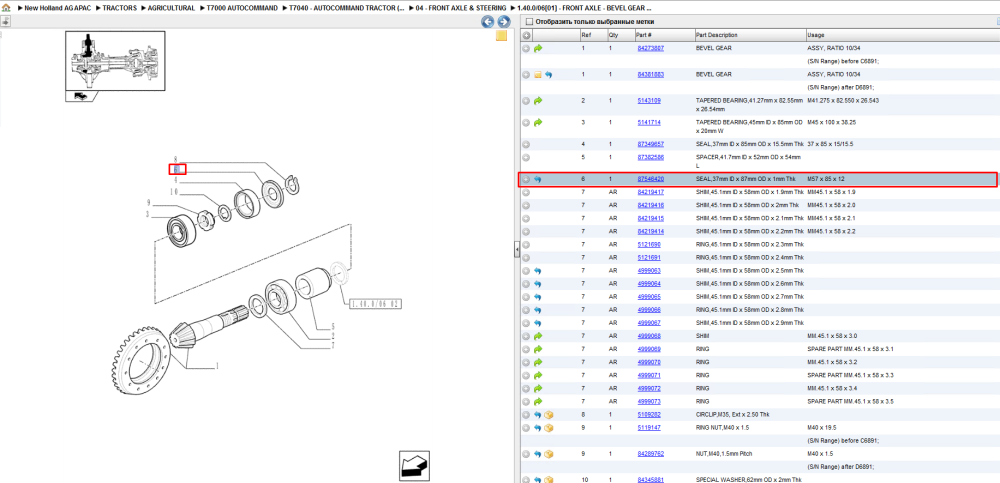The image size is (1000, 483).
Task: Click blue arrow in row 4999063
Action: (x=538, y=271)
